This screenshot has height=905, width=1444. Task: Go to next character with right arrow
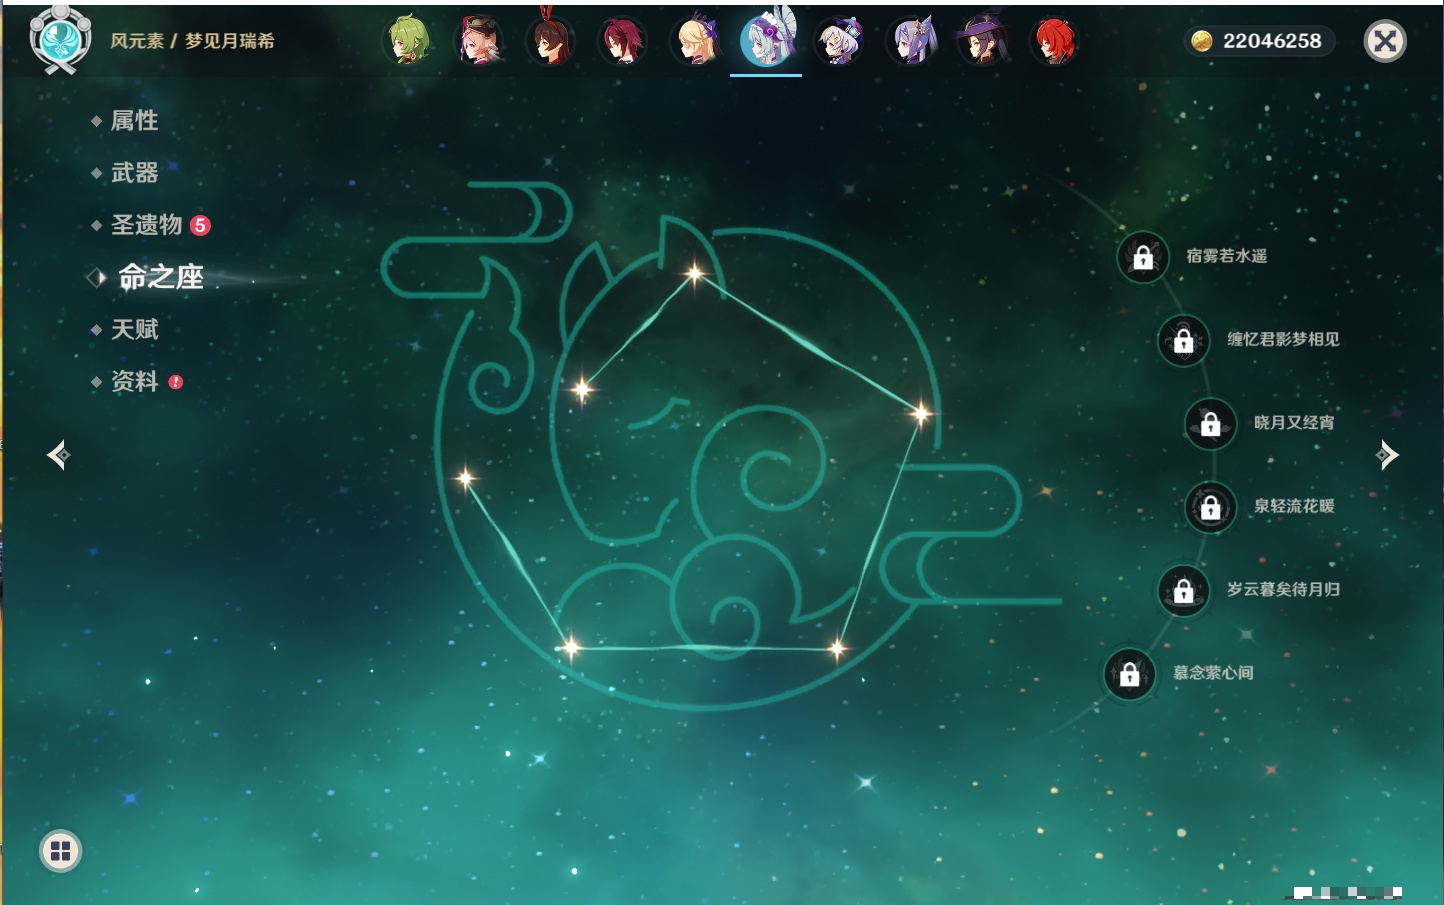1387,455
